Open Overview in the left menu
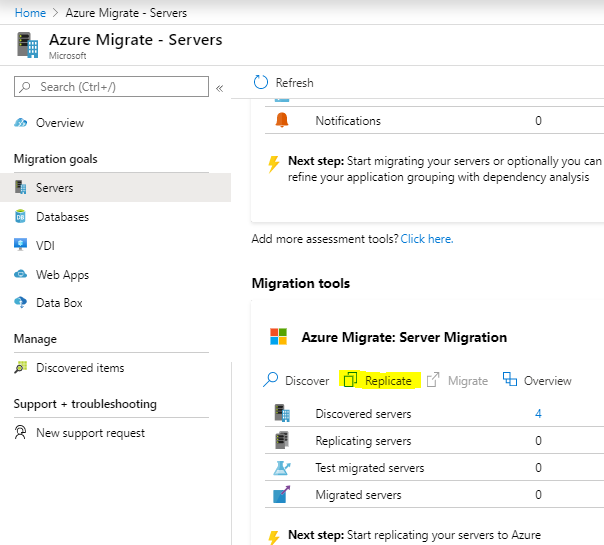 tap(60, 123)
